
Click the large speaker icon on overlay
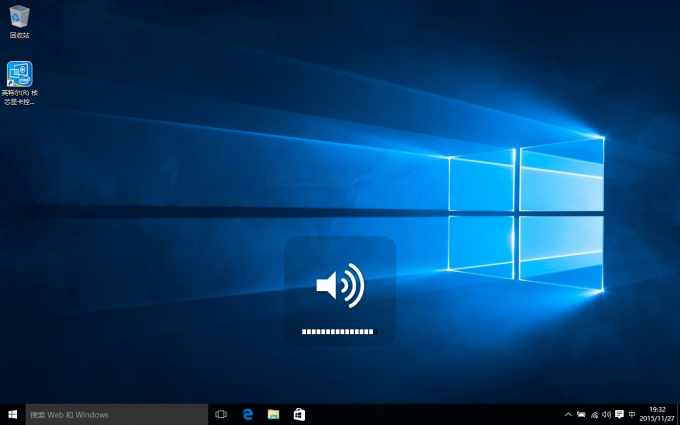click(x=340, y=285)
